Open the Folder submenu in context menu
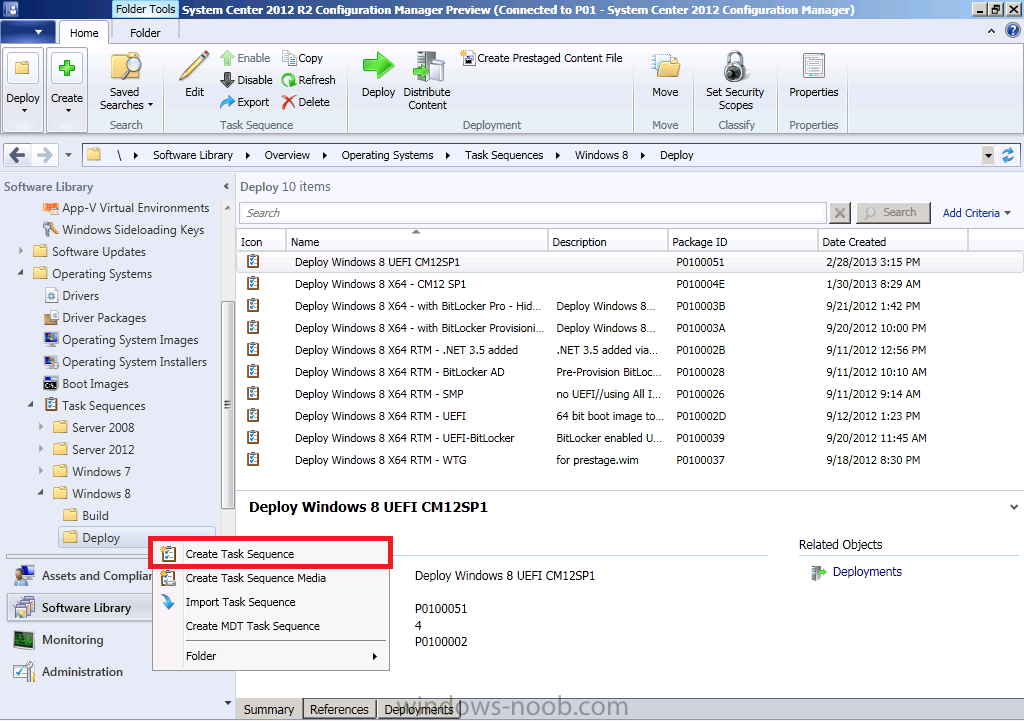 pos(272,656)
